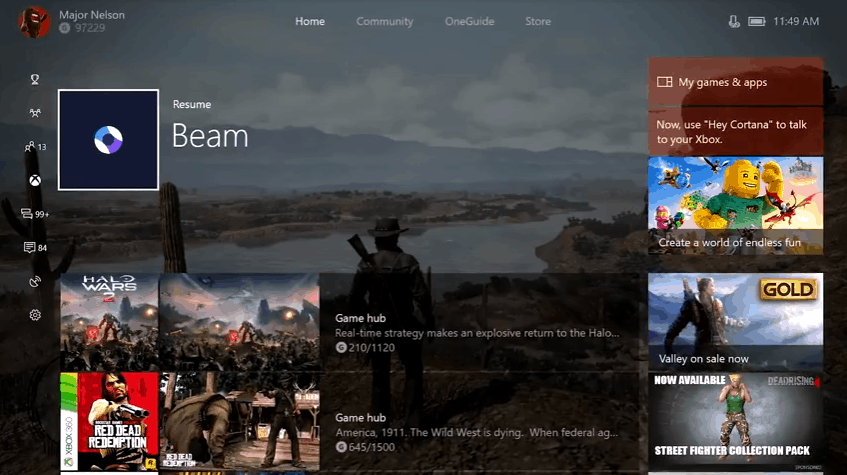
Task: Open Notifications icon showing 84
Action: (x=35, y=247)
